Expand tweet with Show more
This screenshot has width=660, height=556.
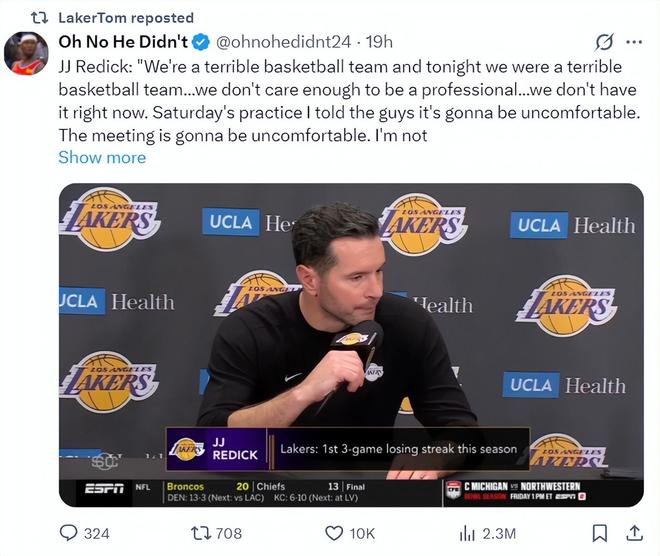[x=102, y=157]
